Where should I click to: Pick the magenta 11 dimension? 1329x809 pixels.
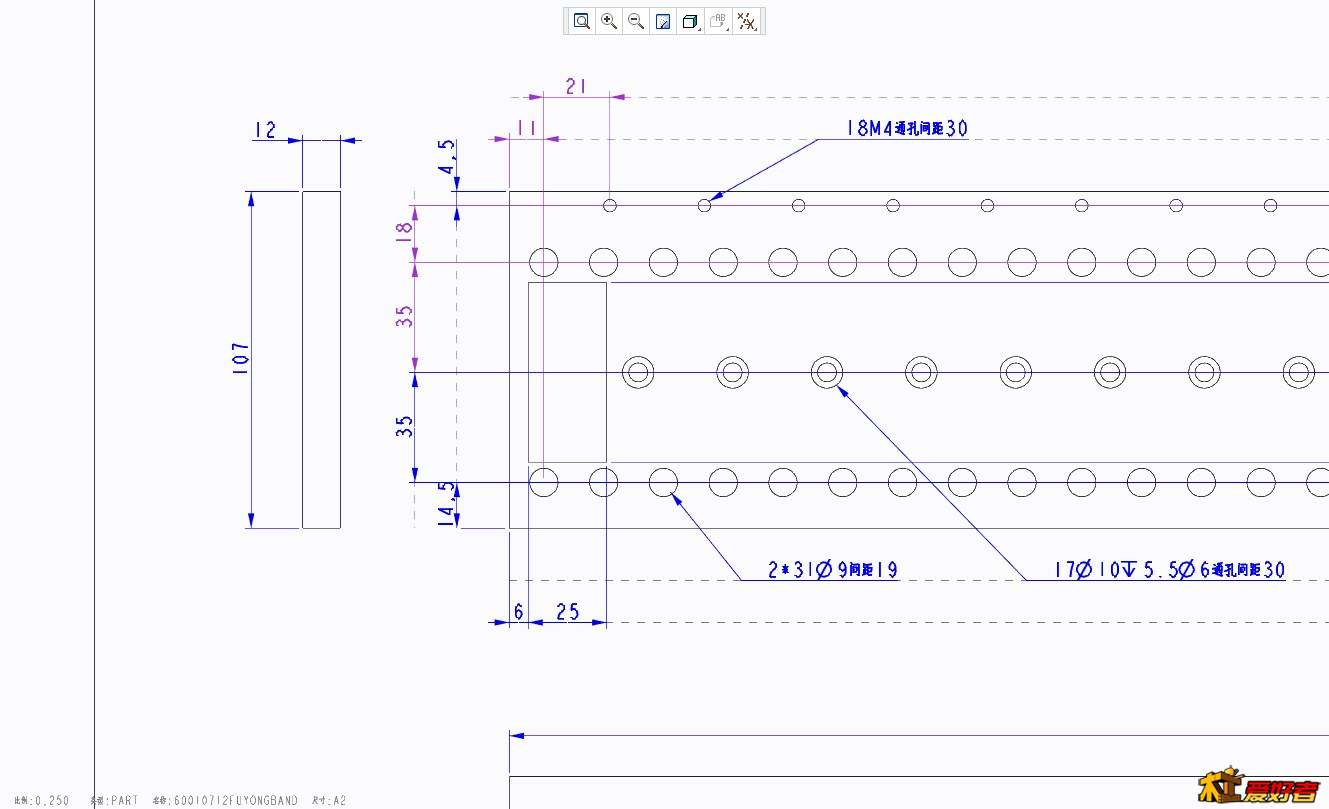[x=526, y=128]
